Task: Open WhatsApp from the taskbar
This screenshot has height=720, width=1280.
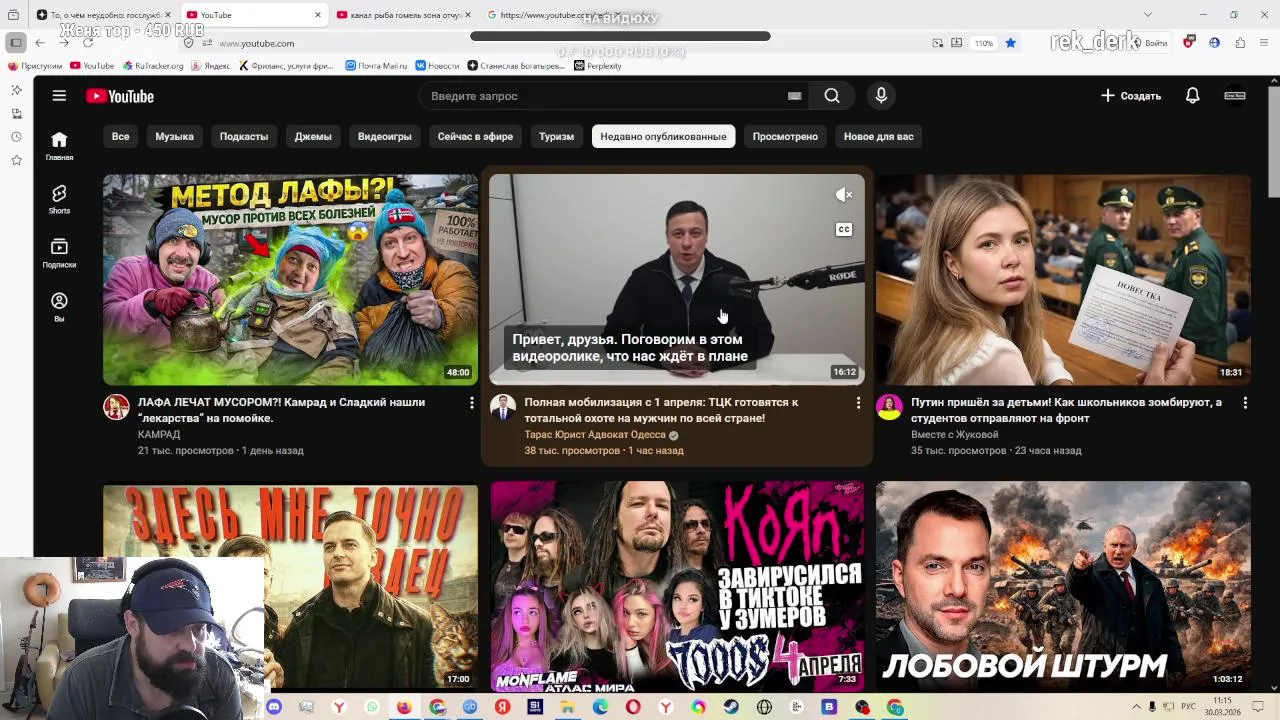Action: 372,707
